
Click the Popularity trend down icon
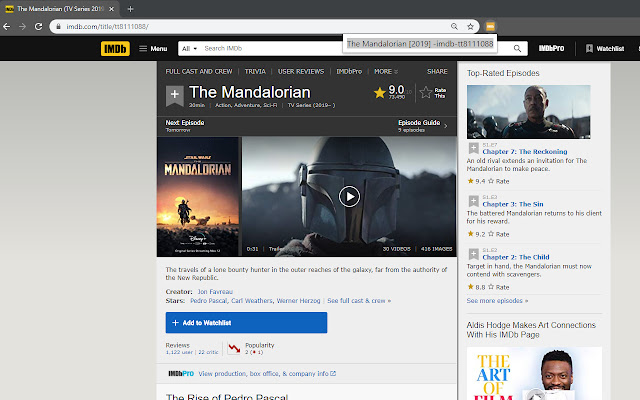click(234, 348)
